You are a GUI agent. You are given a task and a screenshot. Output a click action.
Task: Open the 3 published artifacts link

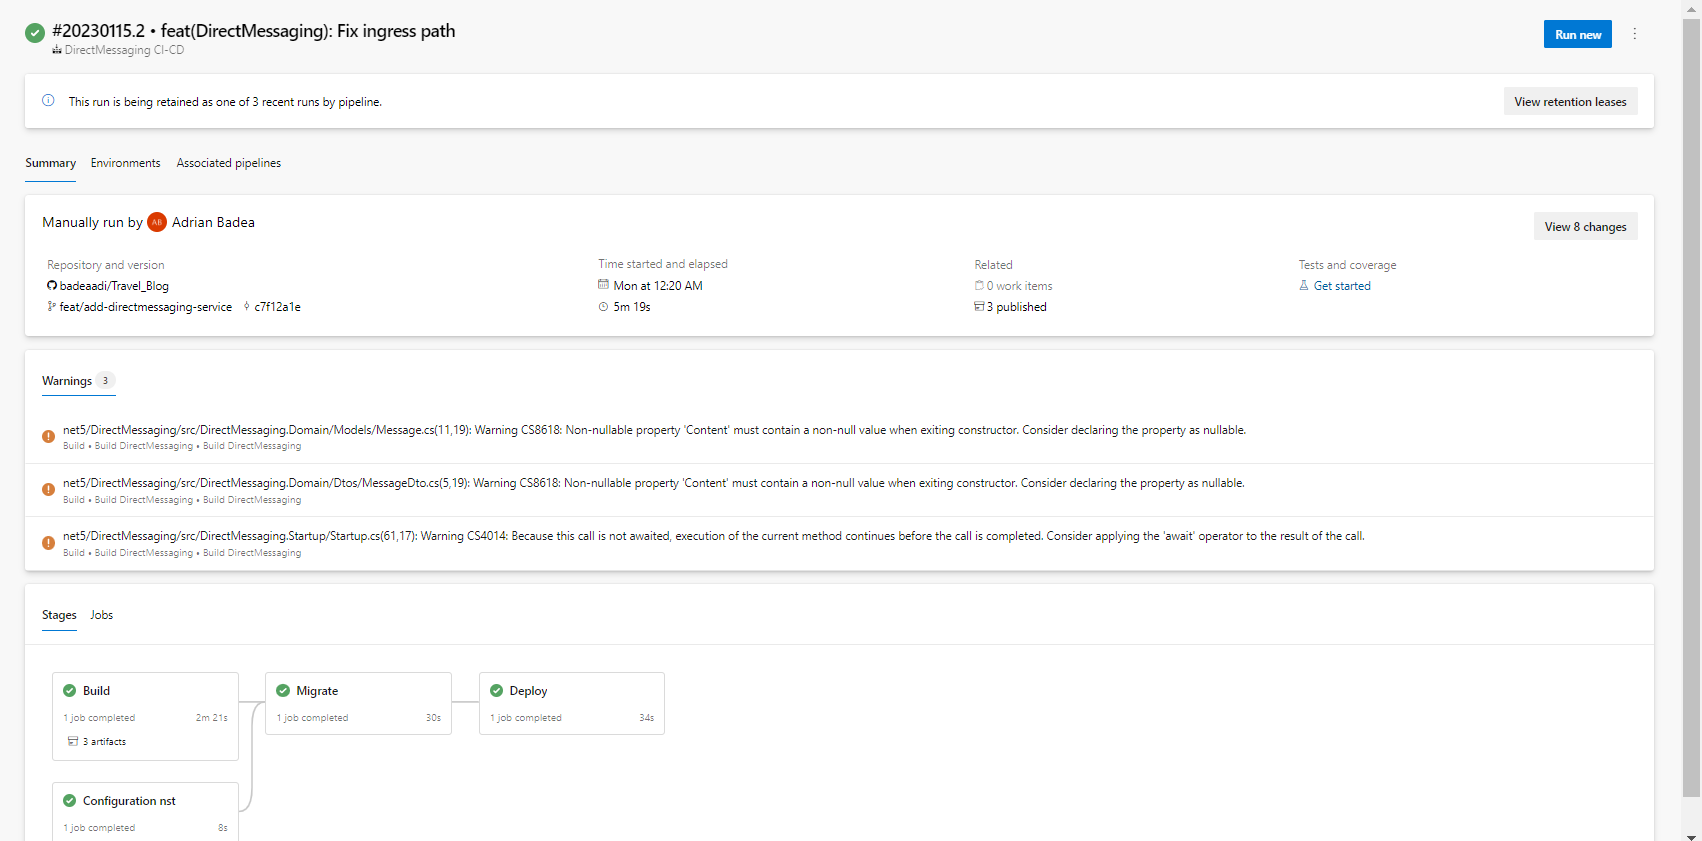point(1017,307)
